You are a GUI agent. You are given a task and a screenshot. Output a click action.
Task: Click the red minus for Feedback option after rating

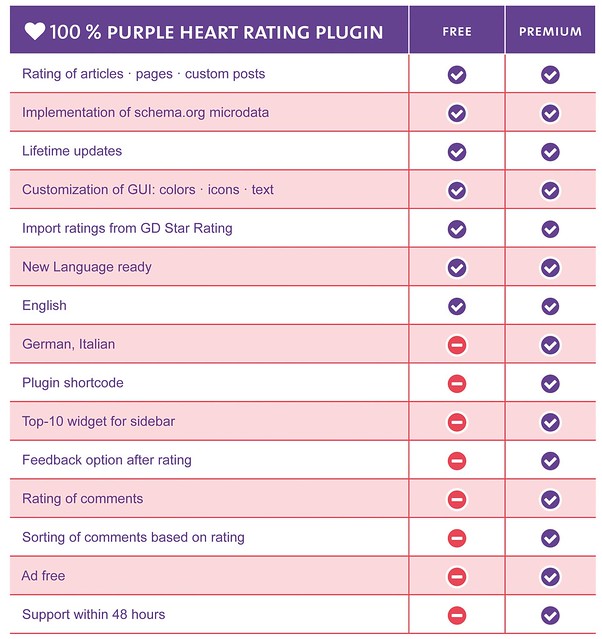click(456, 461)
